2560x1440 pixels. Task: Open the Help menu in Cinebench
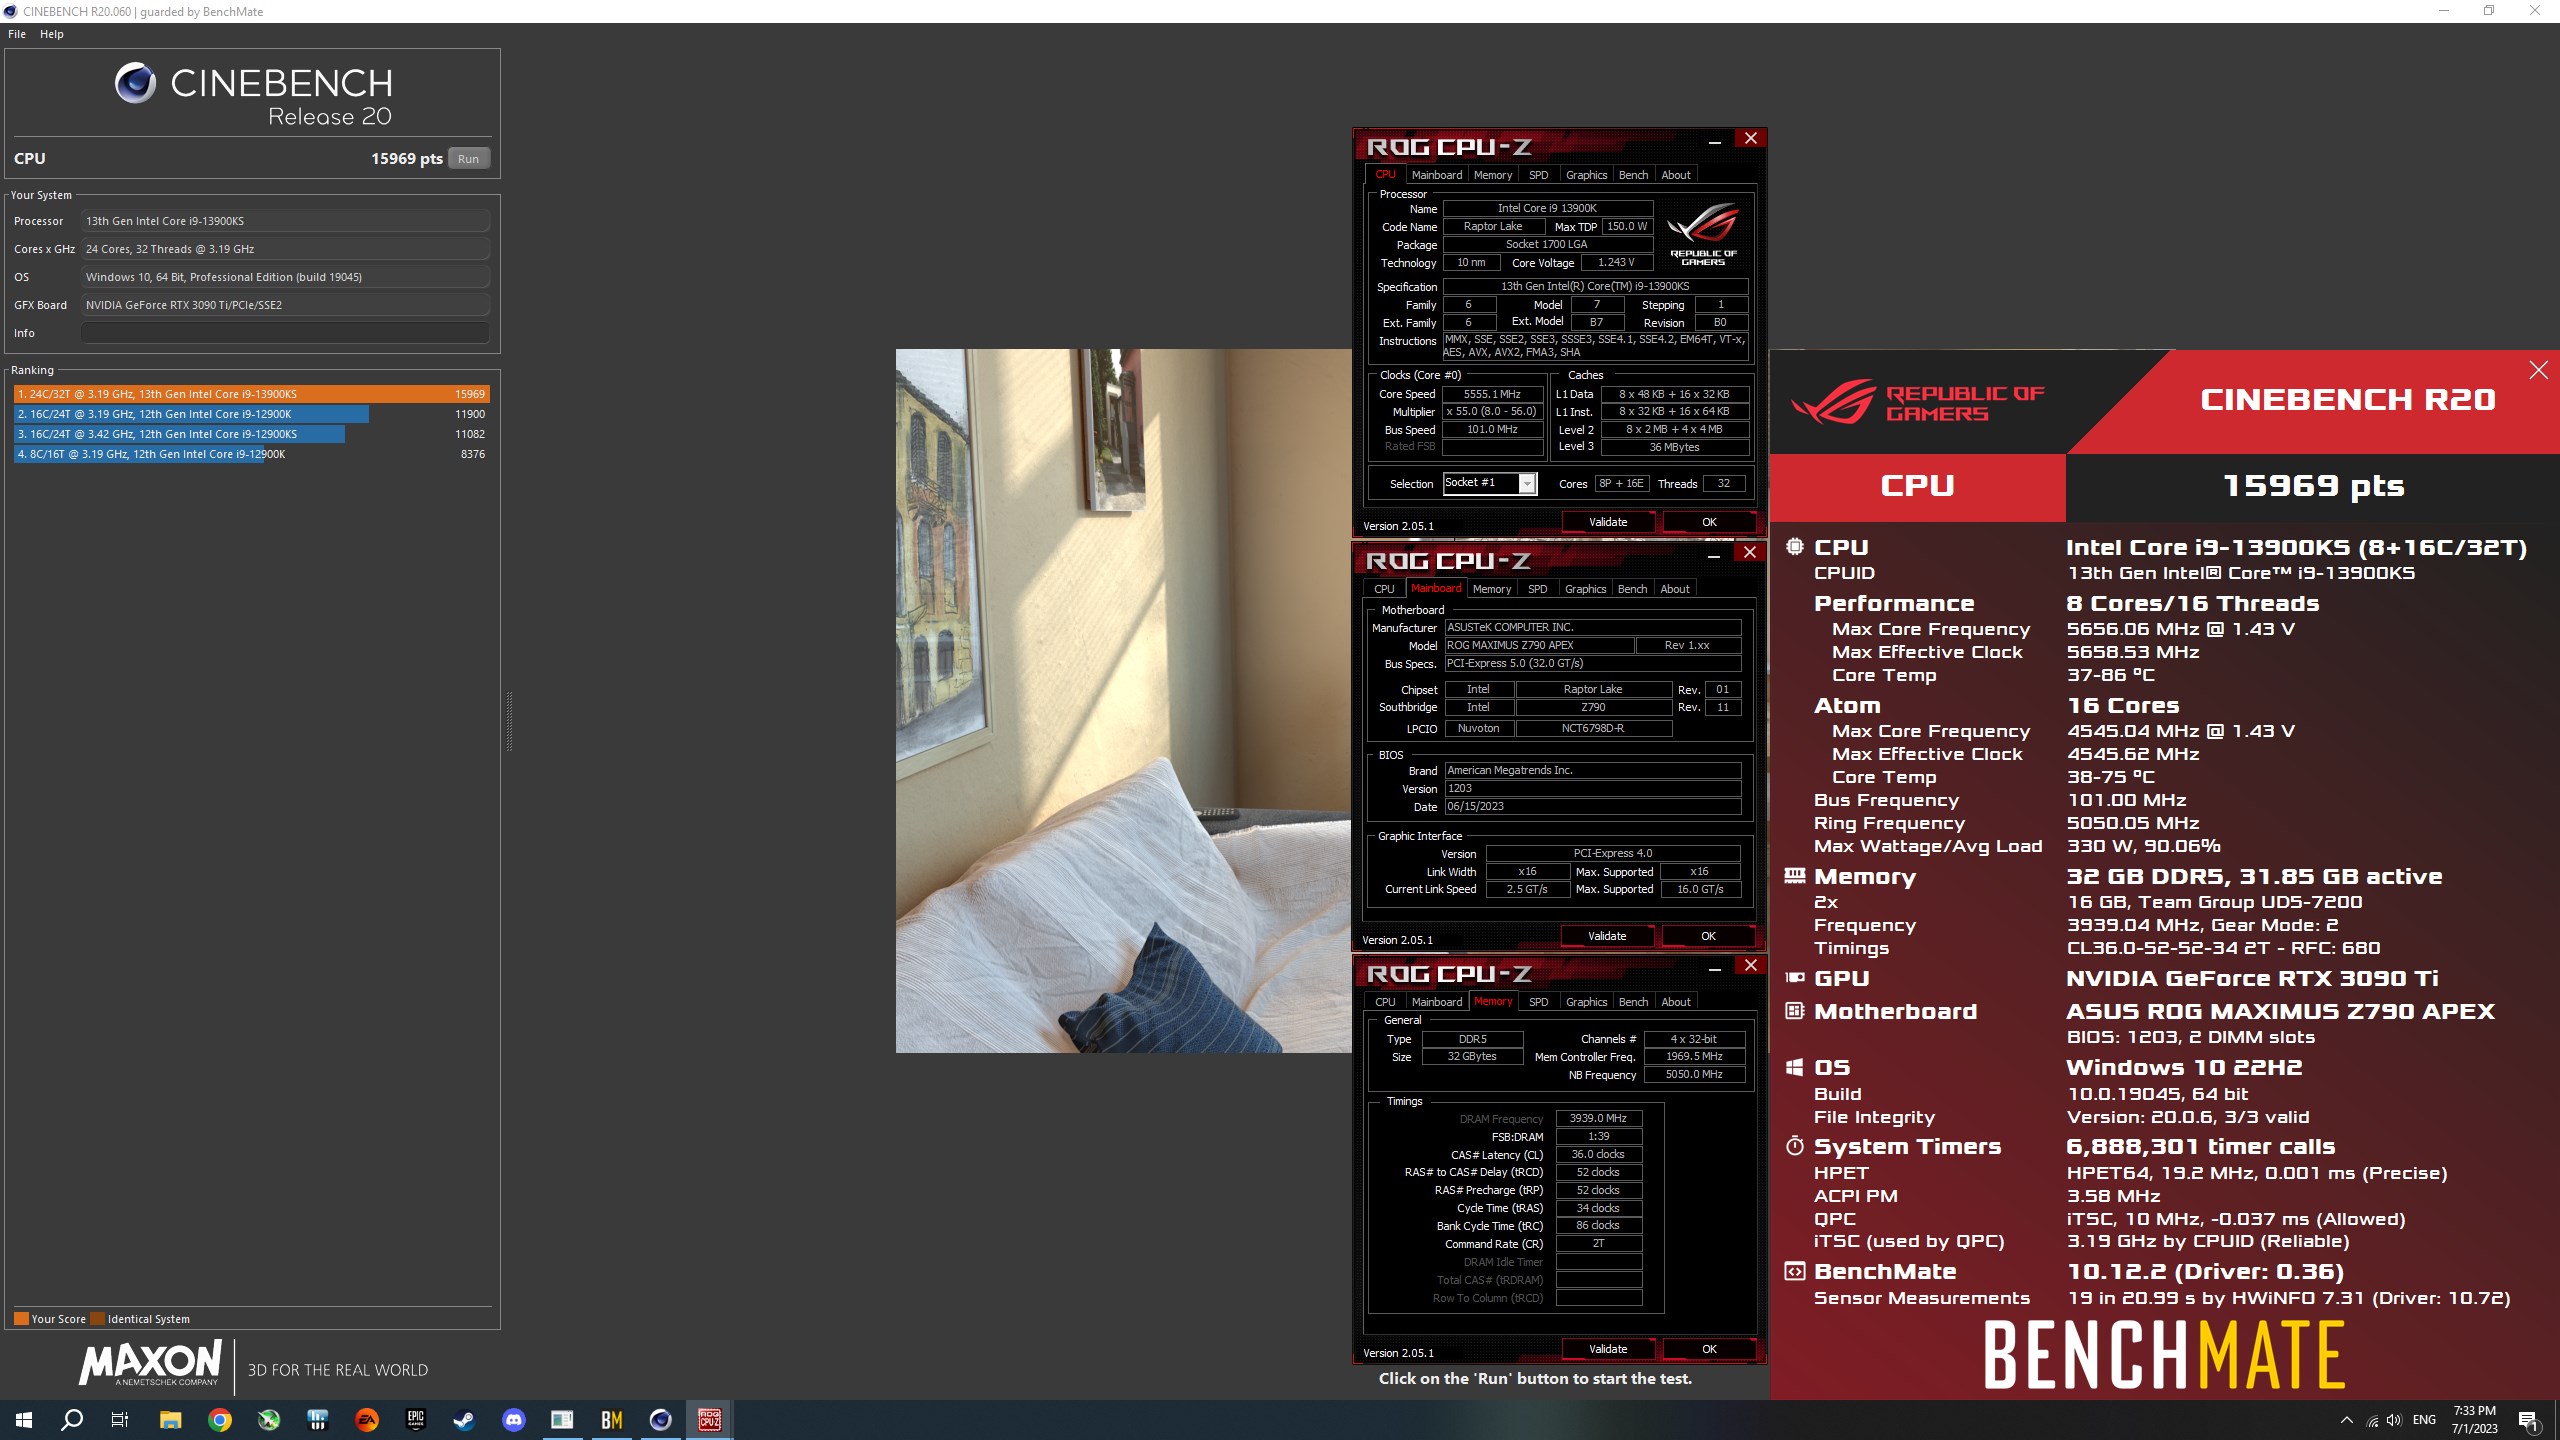click(x=52, y=34)
